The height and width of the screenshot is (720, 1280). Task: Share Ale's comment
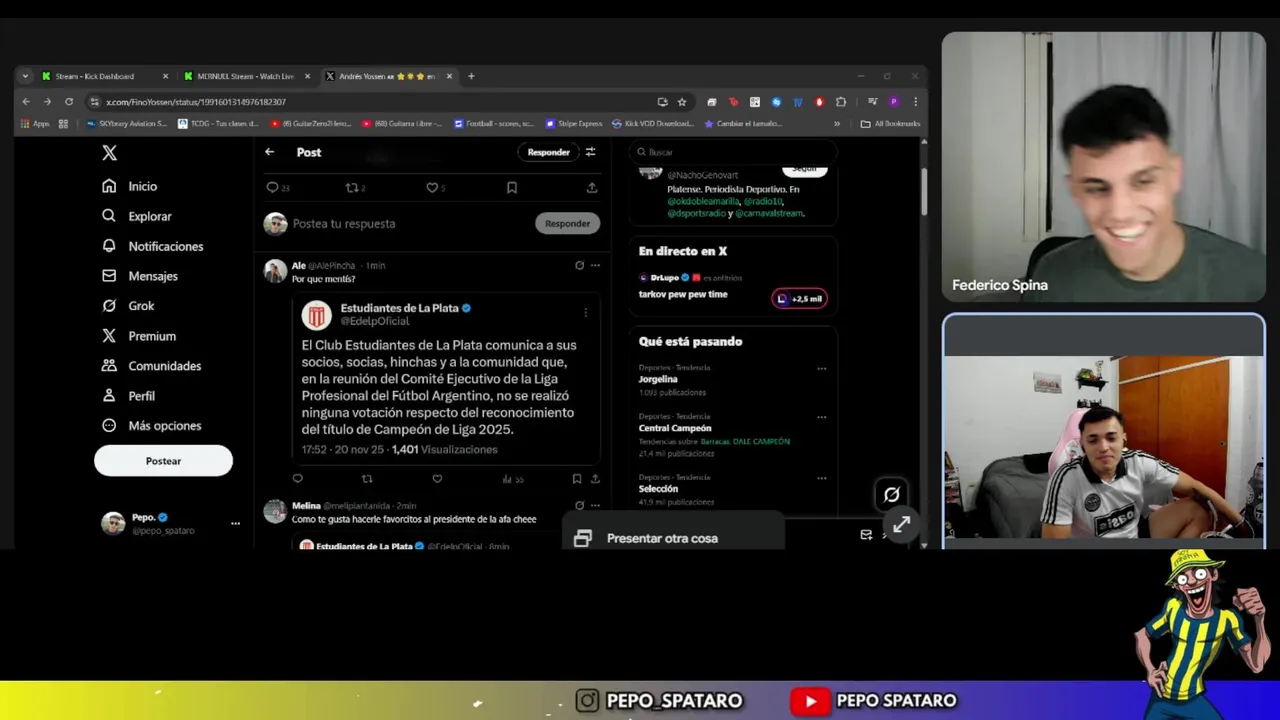coord(595,479)
